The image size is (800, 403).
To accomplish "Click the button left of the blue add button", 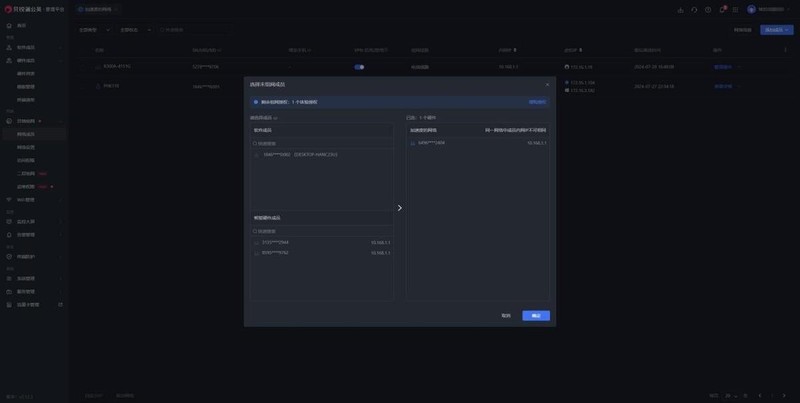I will point(742,30).
